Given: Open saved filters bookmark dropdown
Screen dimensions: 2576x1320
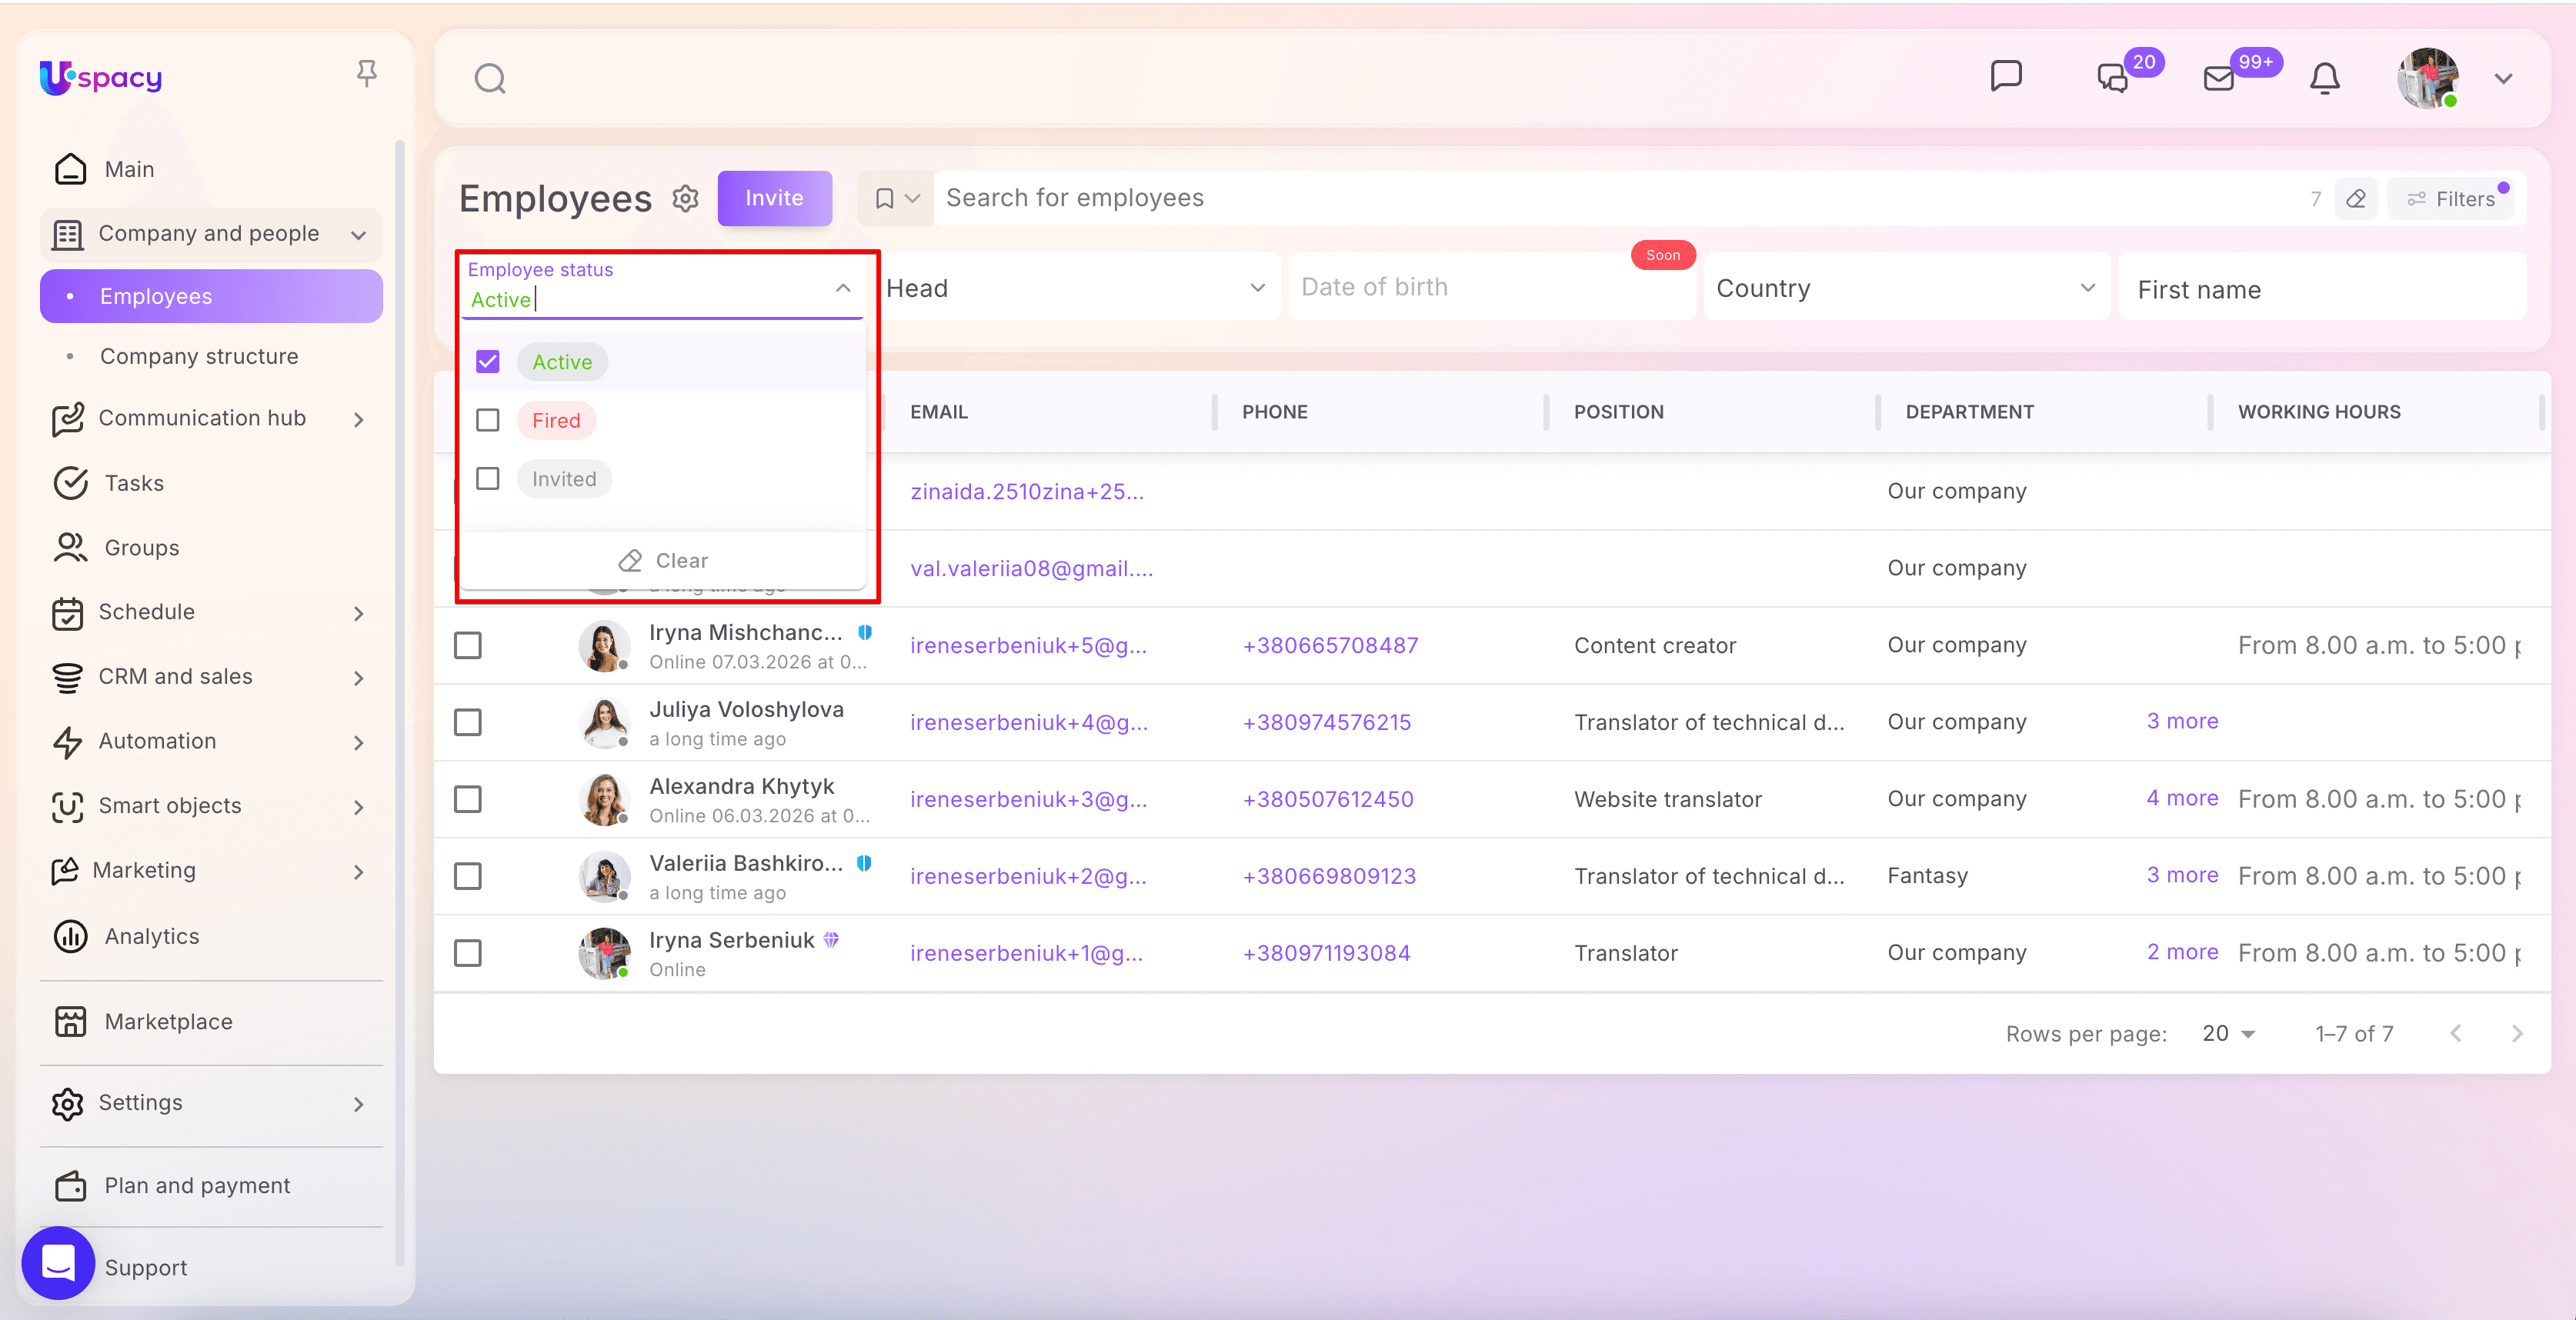Looking at the screenshot, I should coord(896,199).
